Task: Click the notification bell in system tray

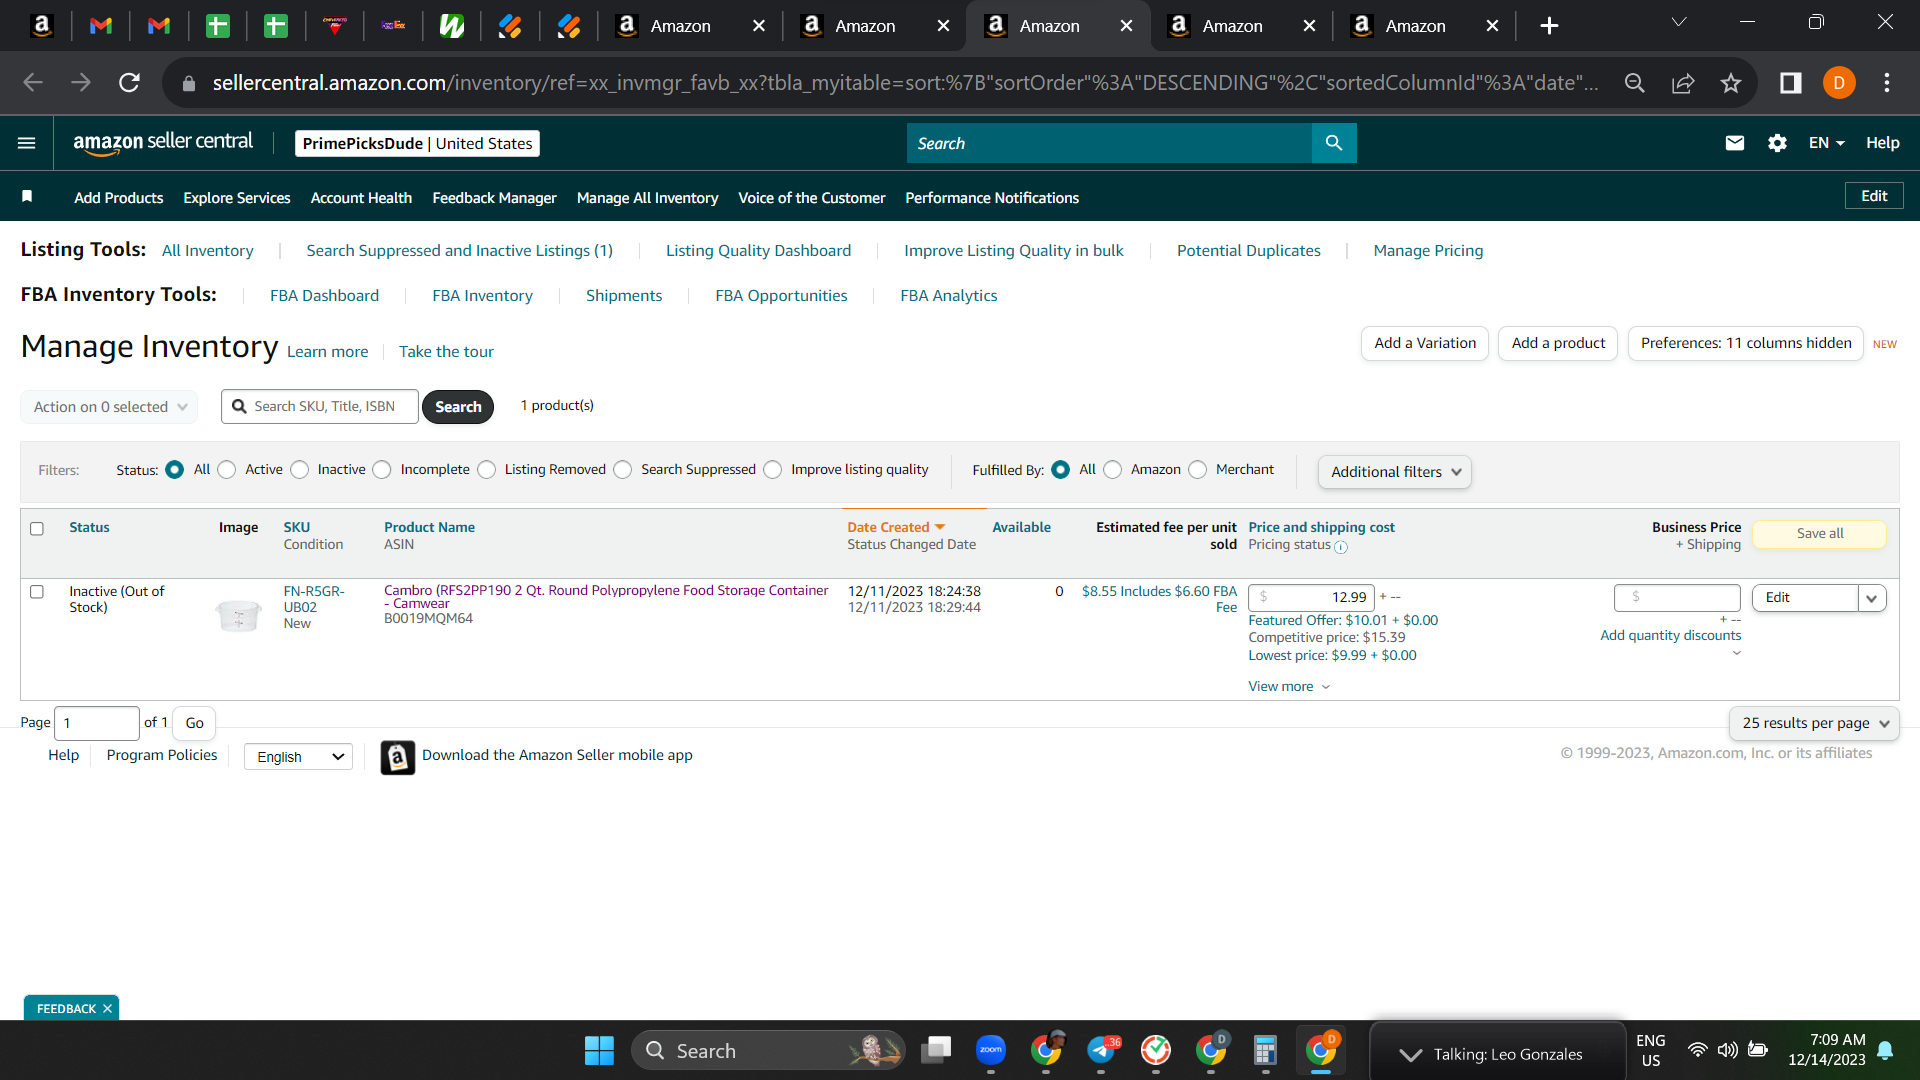Action: [1885, 1050]
